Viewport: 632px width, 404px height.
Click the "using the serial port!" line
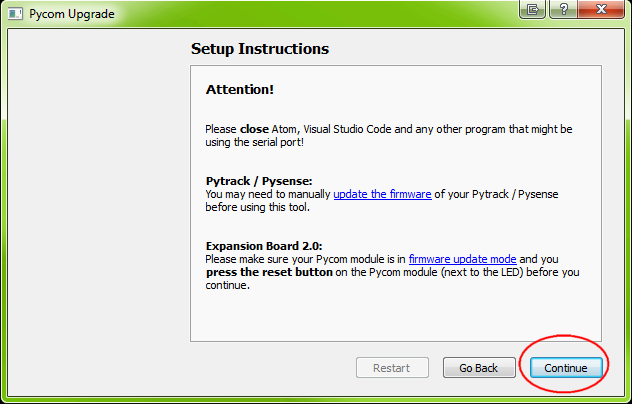[x=254, y=142]
